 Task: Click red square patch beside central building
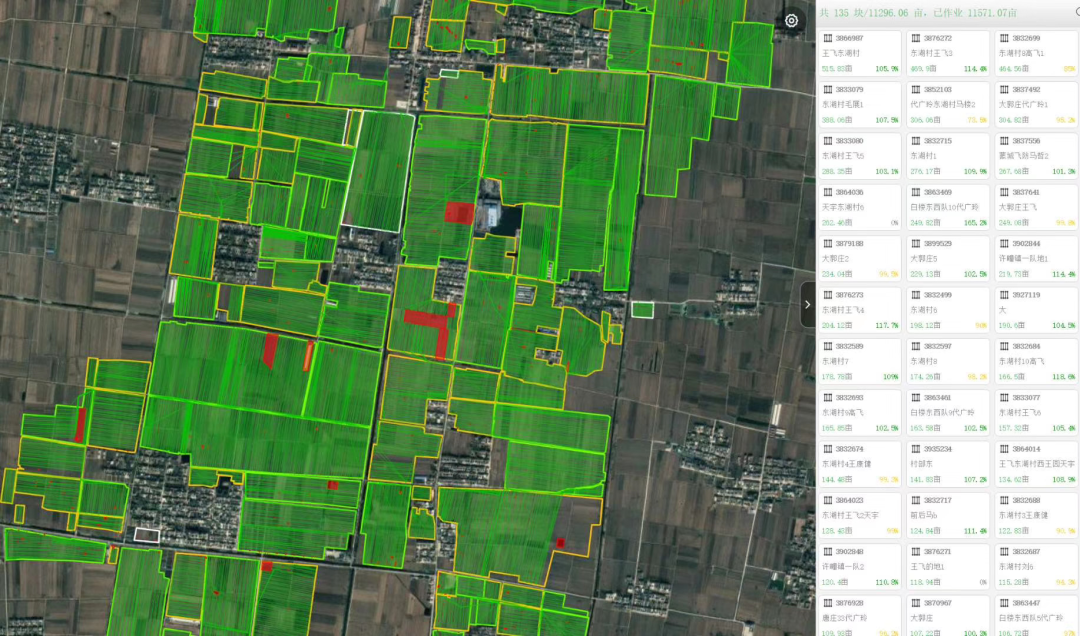point(459,212)
